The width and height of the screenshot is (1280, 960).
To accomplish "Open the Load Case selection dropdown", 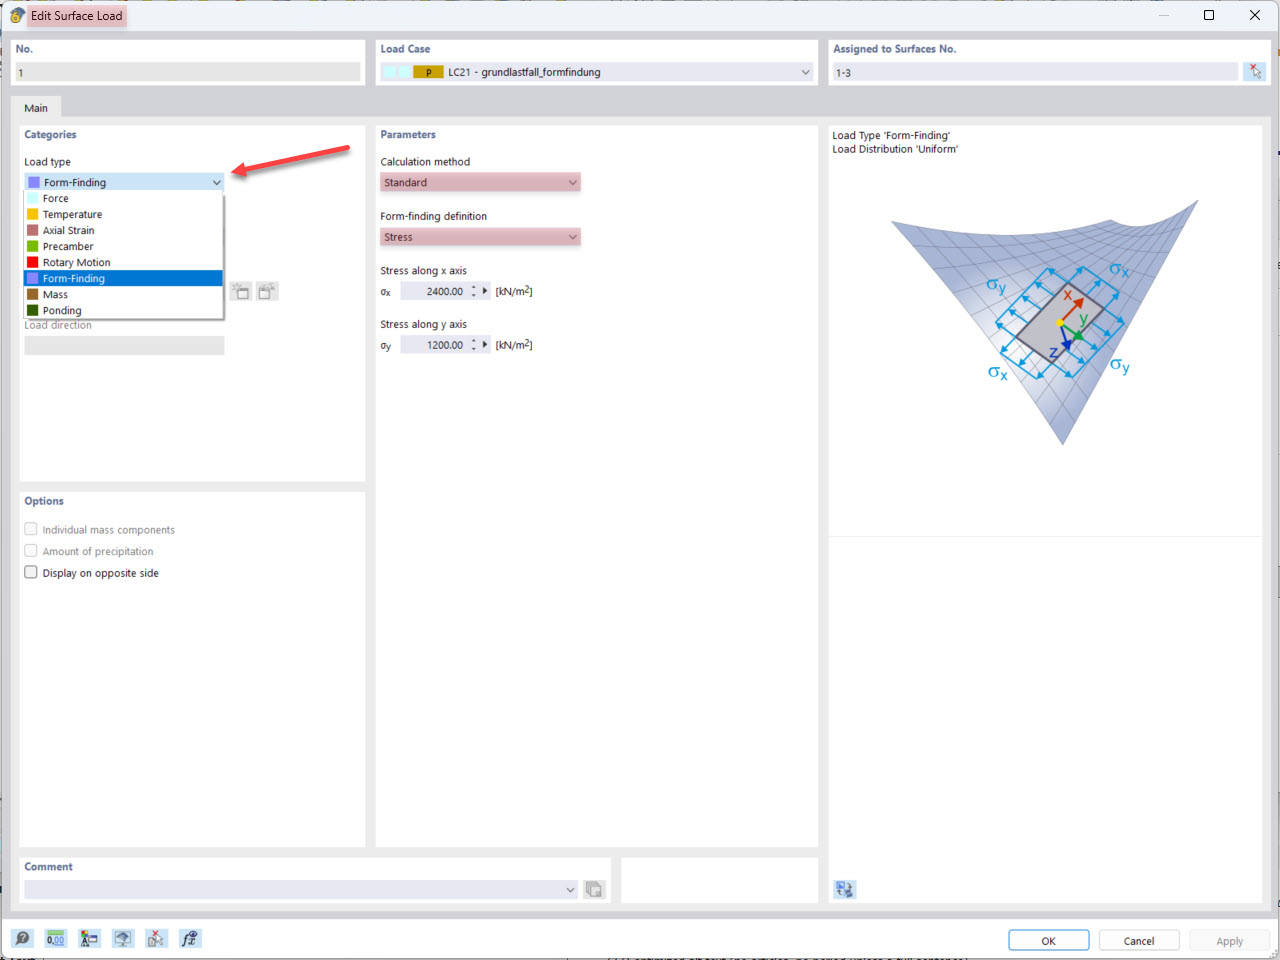I will [x=805, y=71].
